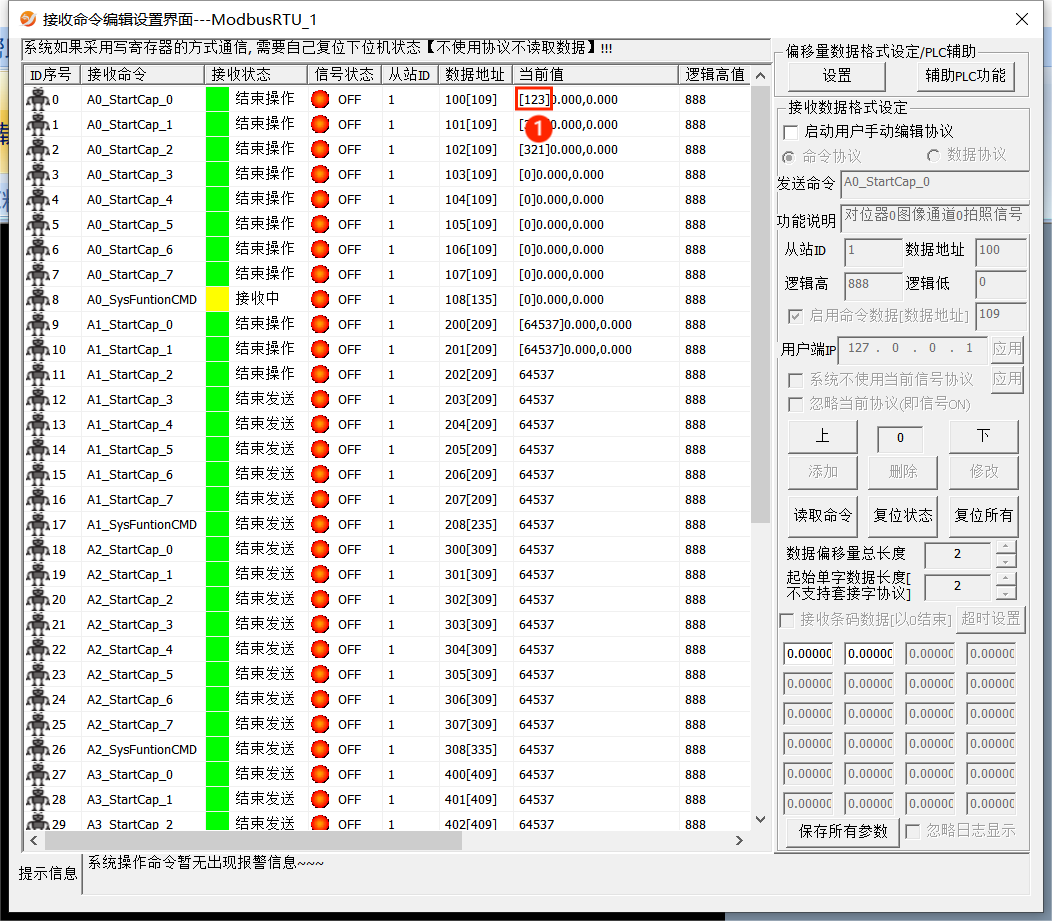Viewport: 1052px width, 921px height.
Task: Click the robot icon in row 26
Action: pos(38,749)
